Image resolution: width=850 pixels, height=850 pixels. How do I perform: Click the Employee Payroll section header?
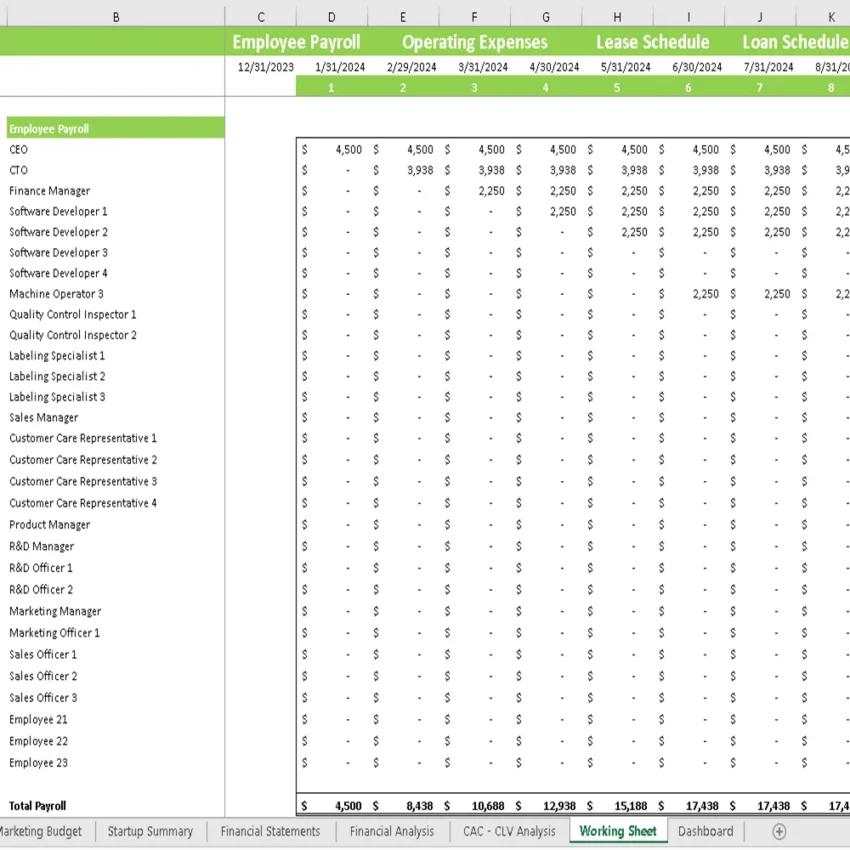(x=297, y=42)
